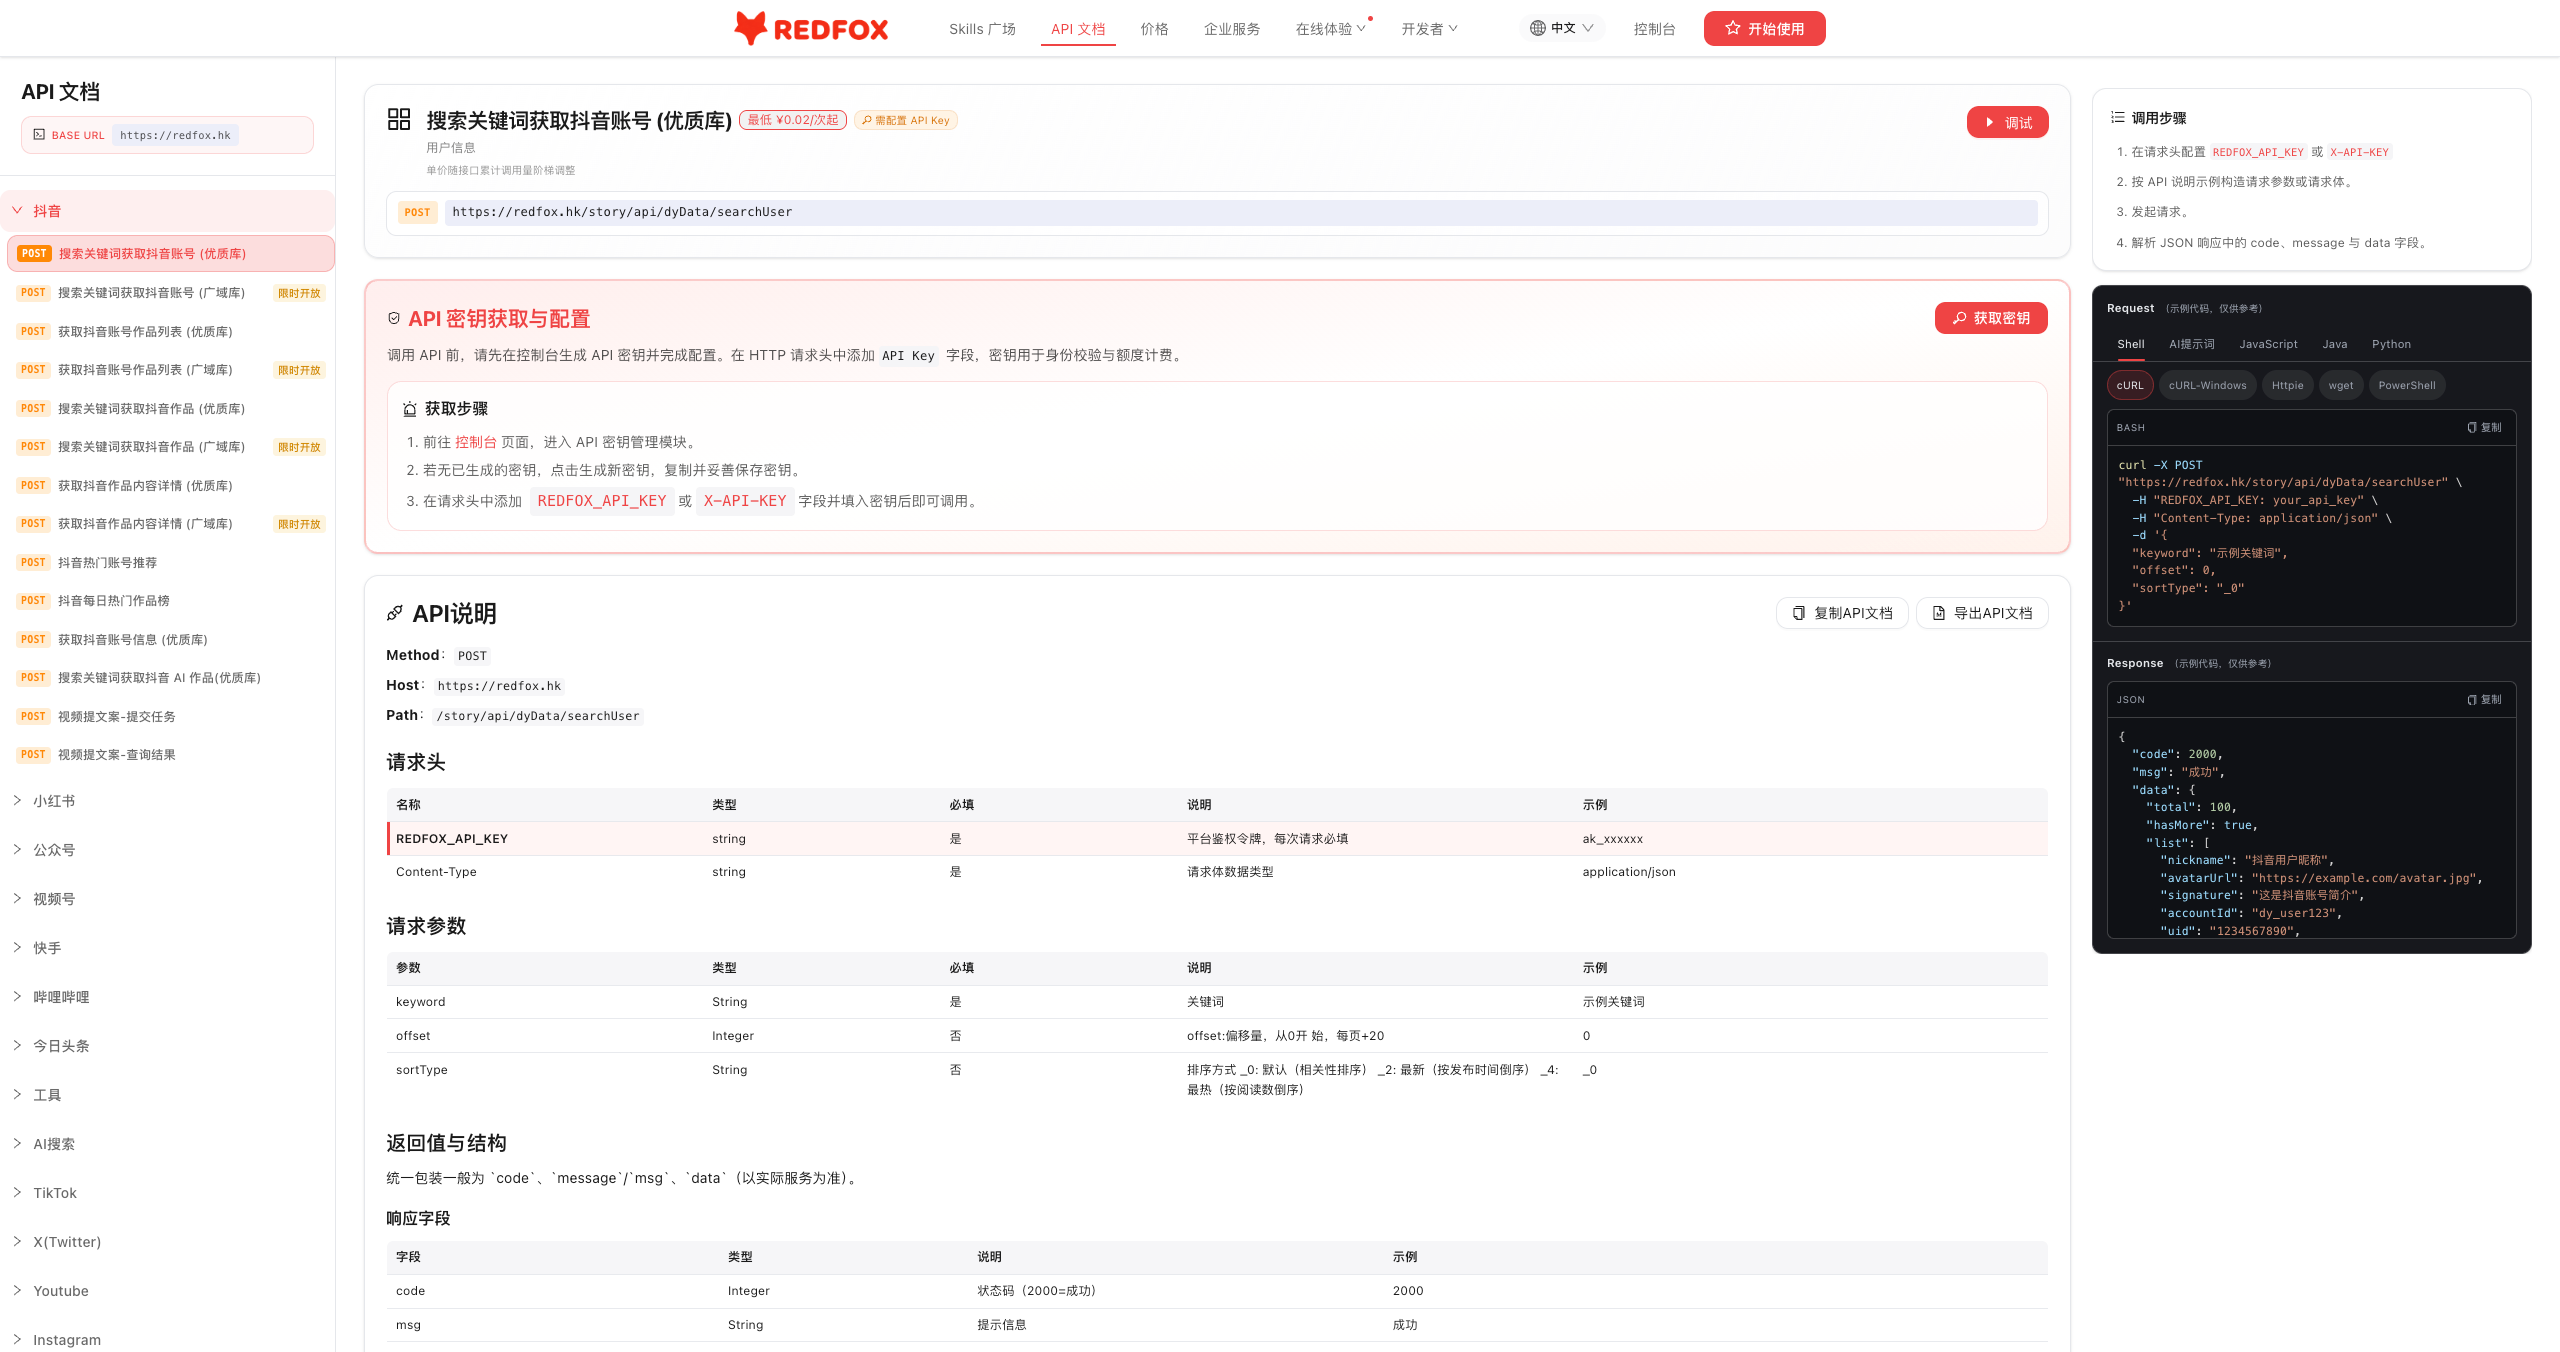Select the wget variant pill
Viewport: 2560px width, 1352px height.
(2341, 385)
